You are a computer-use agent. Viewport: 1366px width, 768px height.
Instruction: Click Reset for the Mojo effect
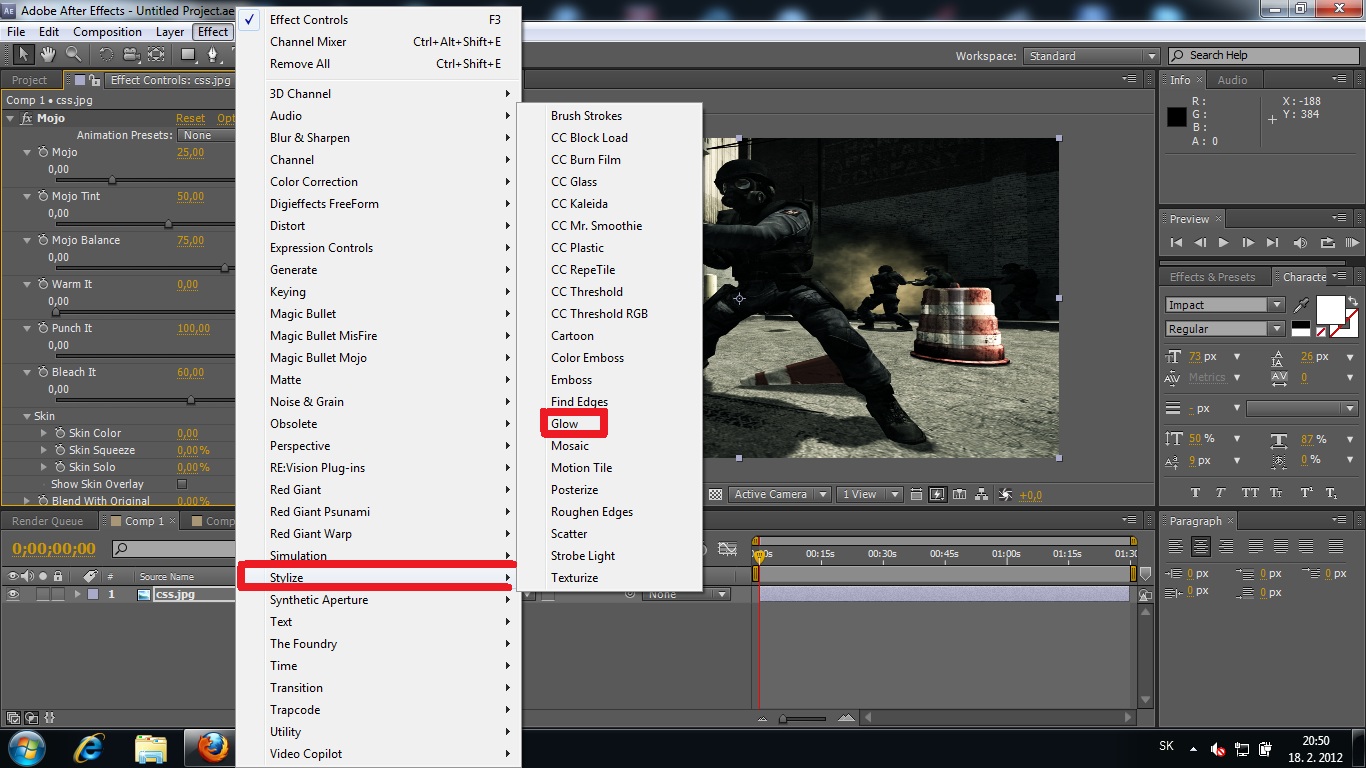pyautogui.click(x=190, y=118)
